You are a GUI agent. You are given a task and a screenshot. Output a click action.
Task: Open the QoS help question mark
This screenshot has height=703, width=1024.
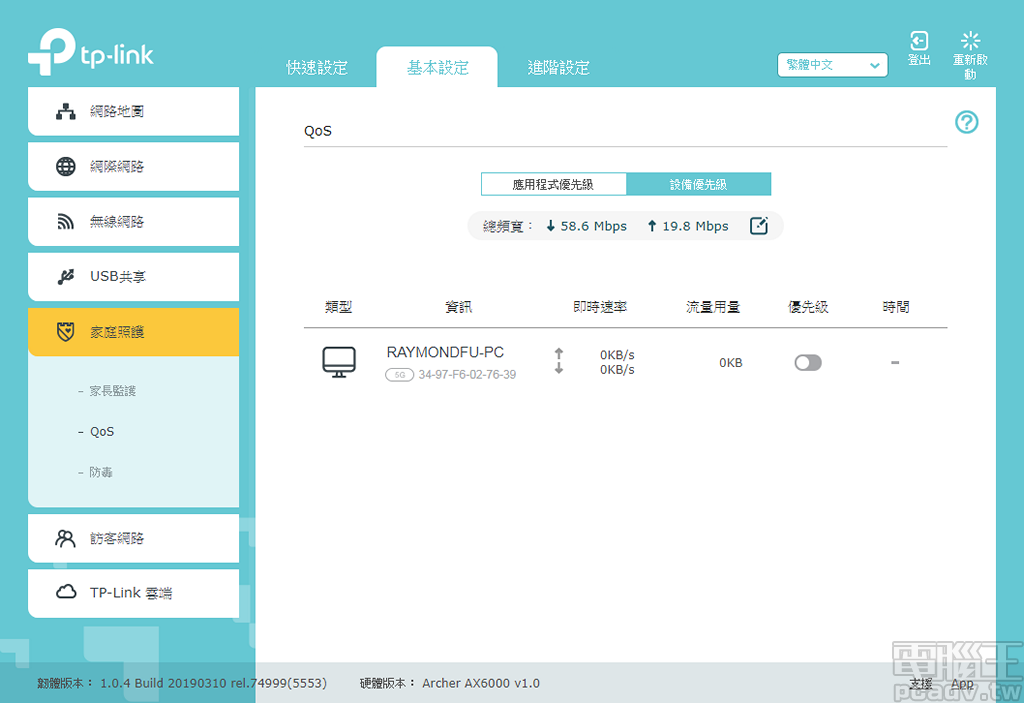966,122
